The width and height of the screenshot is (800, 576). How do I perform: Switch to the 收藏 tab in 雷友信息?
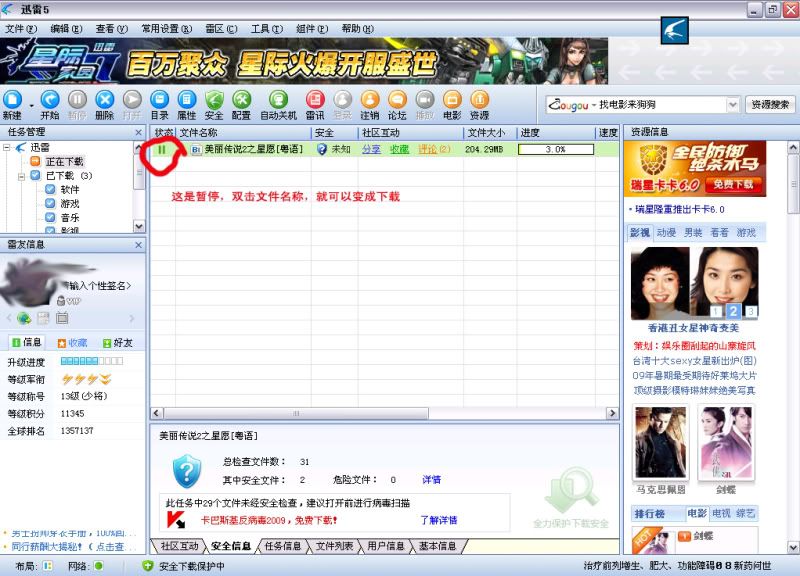tap(72, 343)
